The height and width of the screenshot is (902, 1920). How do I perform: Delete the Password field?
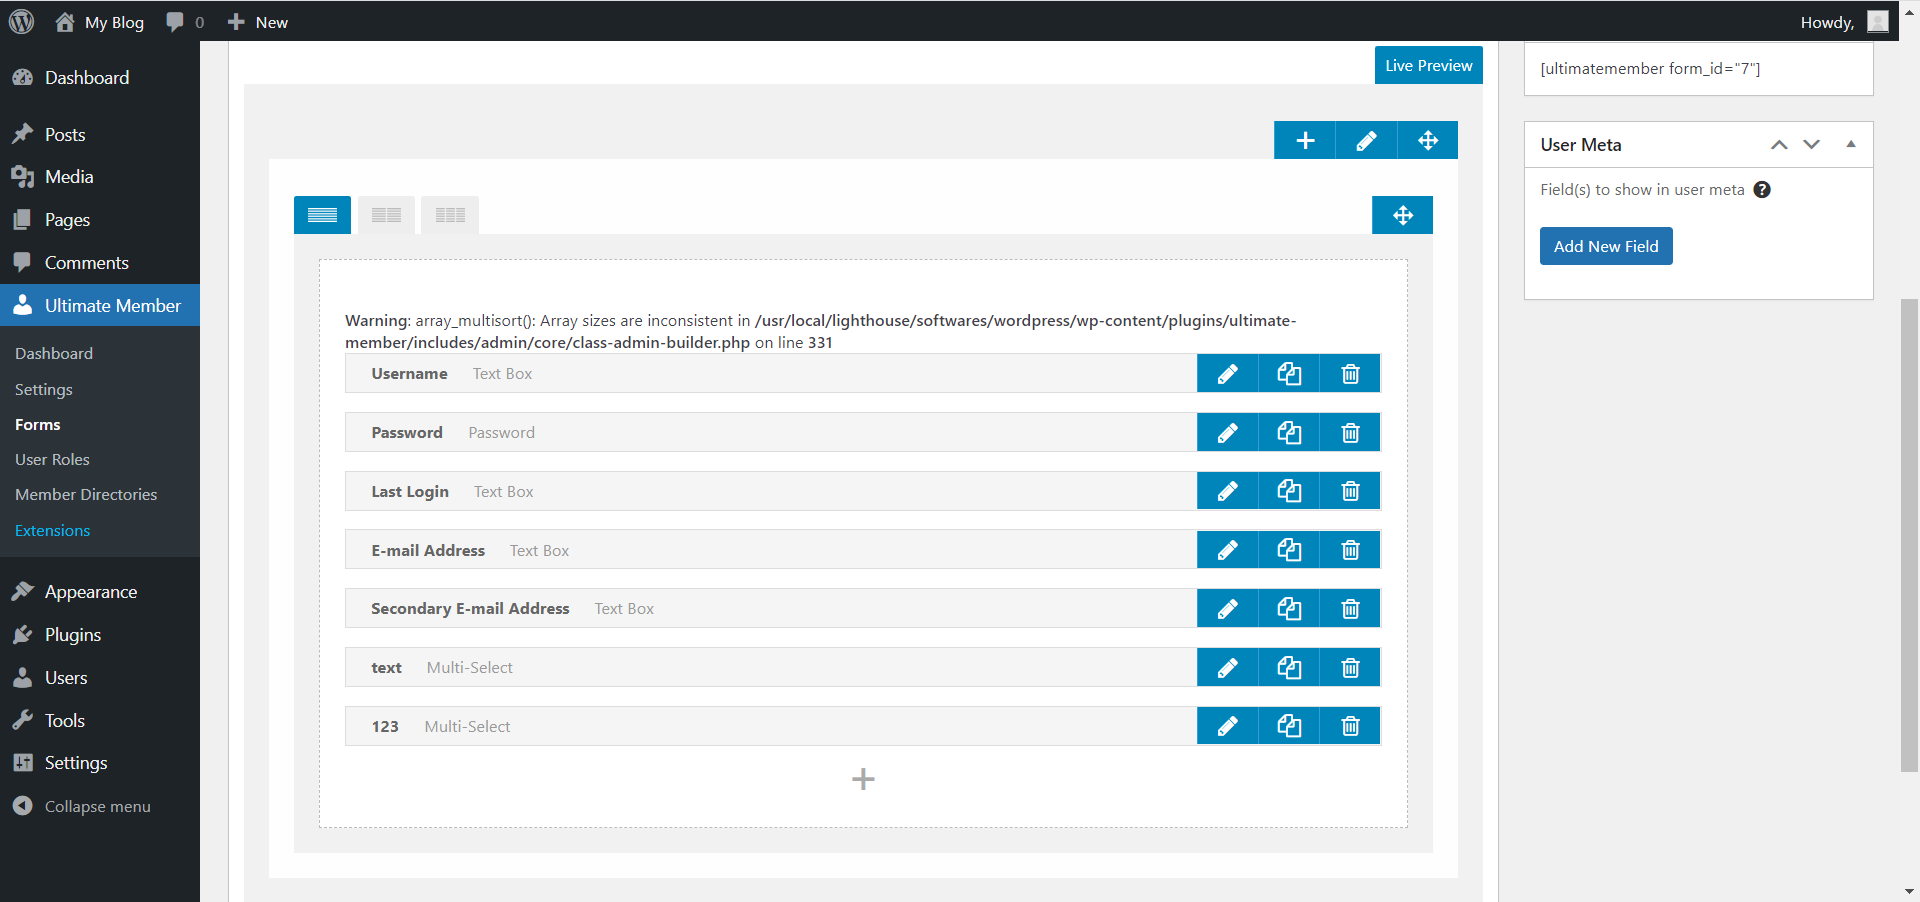coord(1350,433)
